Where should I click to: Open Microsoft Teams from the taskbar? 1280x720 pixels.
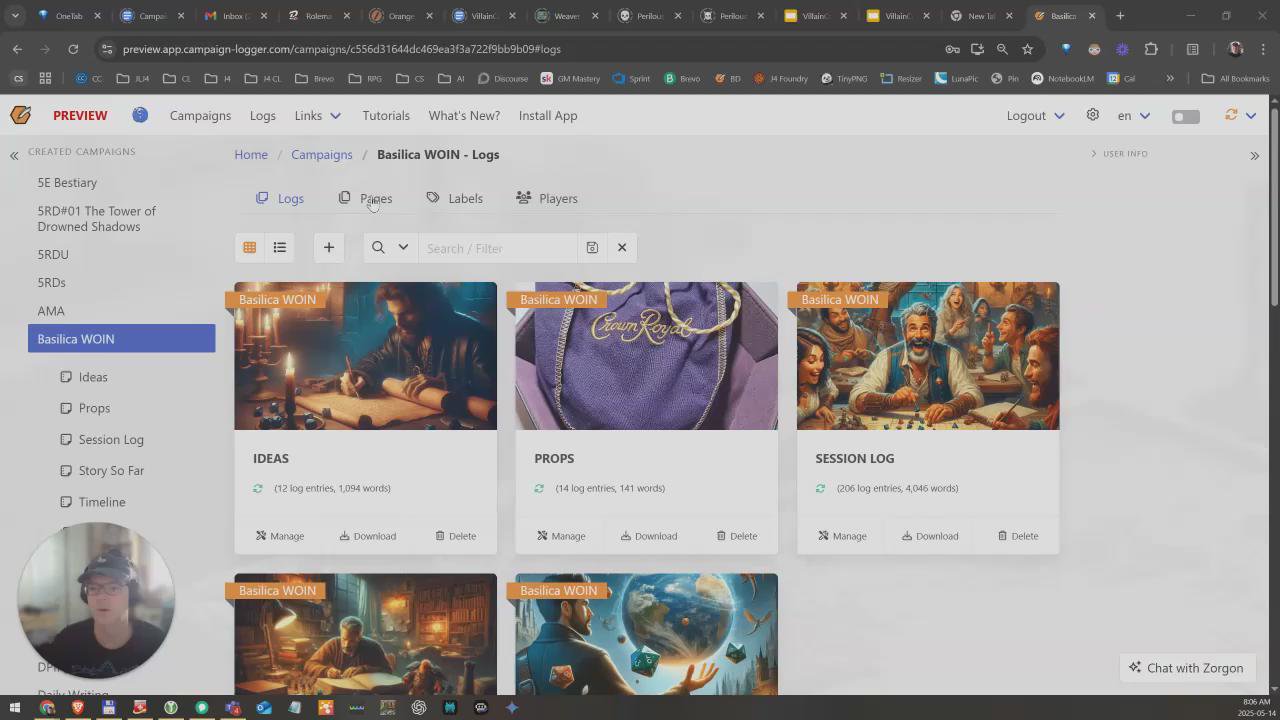pos(233,707)
